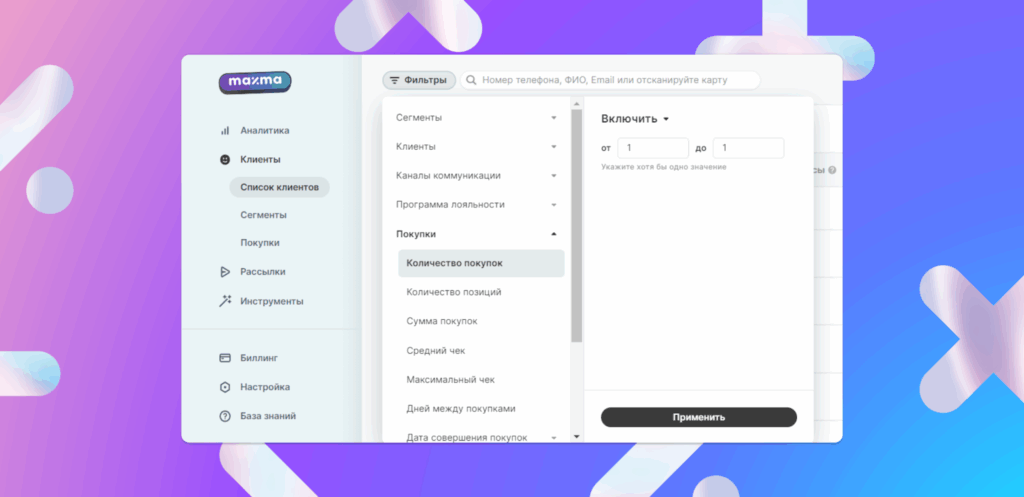The image size is (1024, 497).
Task: Select the Средний чек filter
Action: [x=435, y=350]
